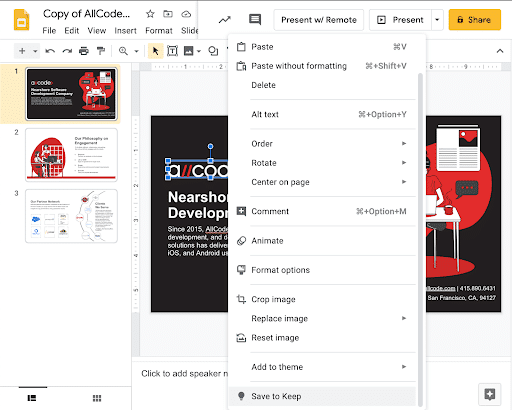The height and width of the screenshot is (410, 512).
Task: Redo the last action
Action: (x=67, y=51)
